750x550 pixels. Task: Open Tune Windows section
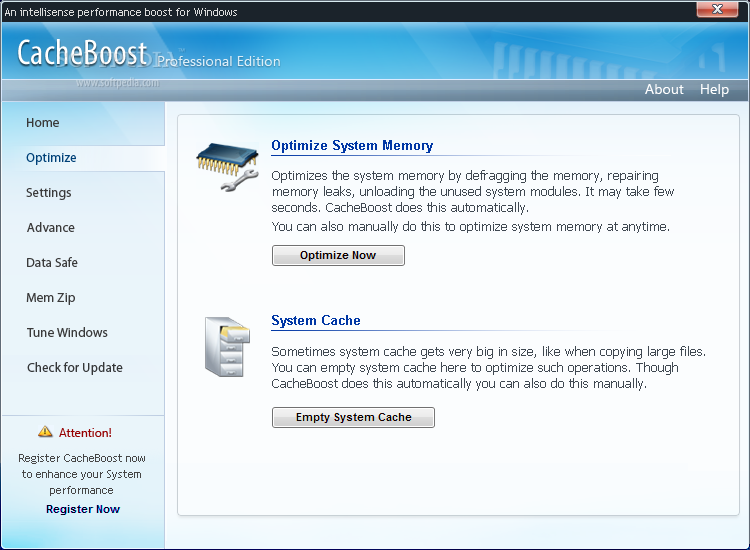pos(67,332)
